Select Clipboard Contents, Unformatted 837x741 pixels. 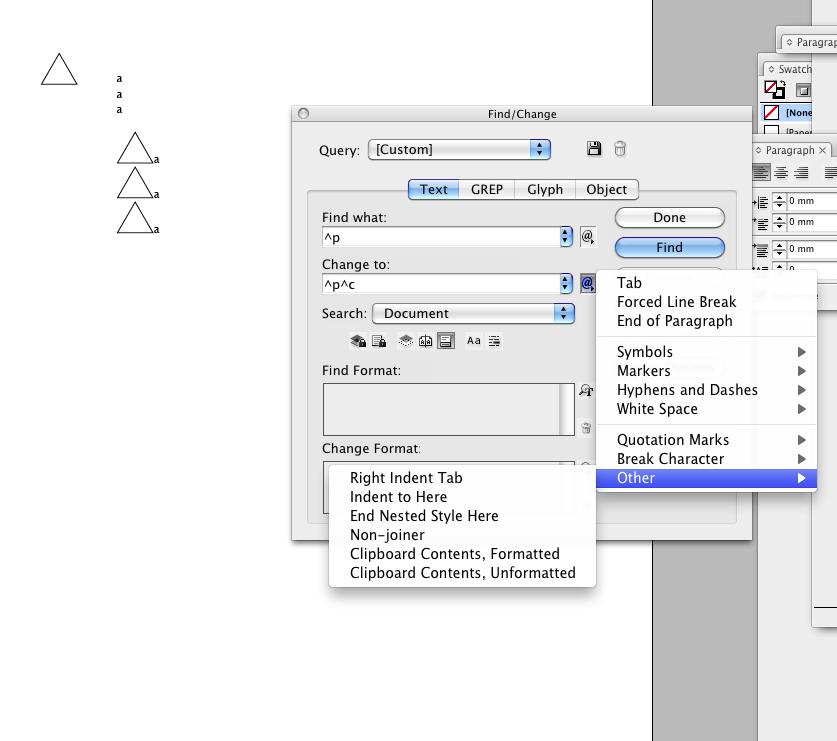[462, 573]
